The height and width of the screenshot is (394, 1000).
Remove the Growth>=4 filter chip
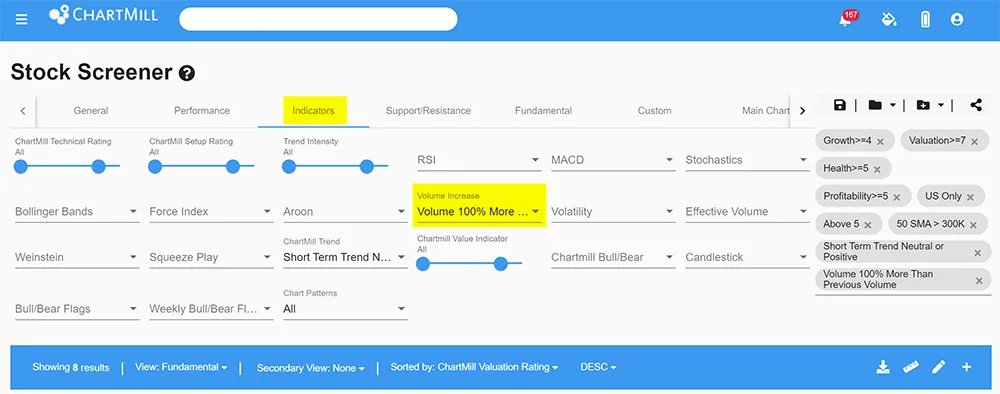[880, 142]
